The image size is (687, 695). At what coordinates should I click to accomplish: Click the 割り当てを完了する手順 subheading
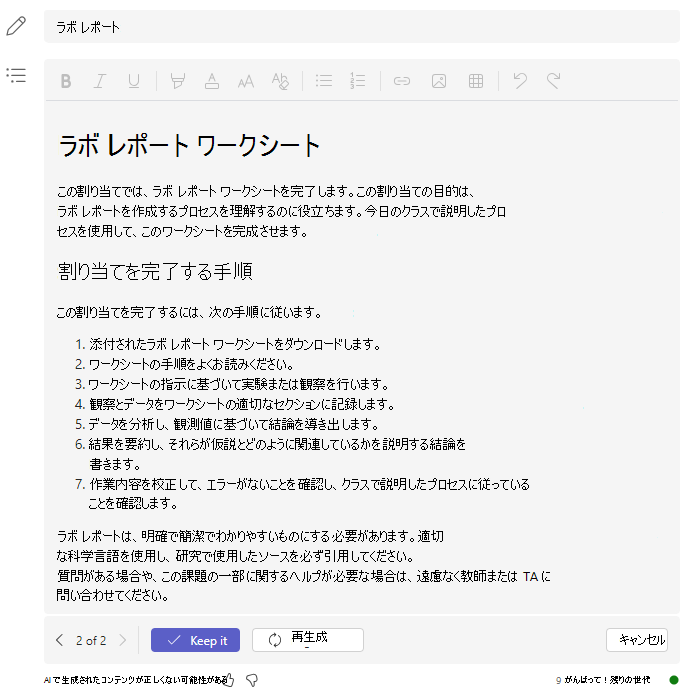155,271
